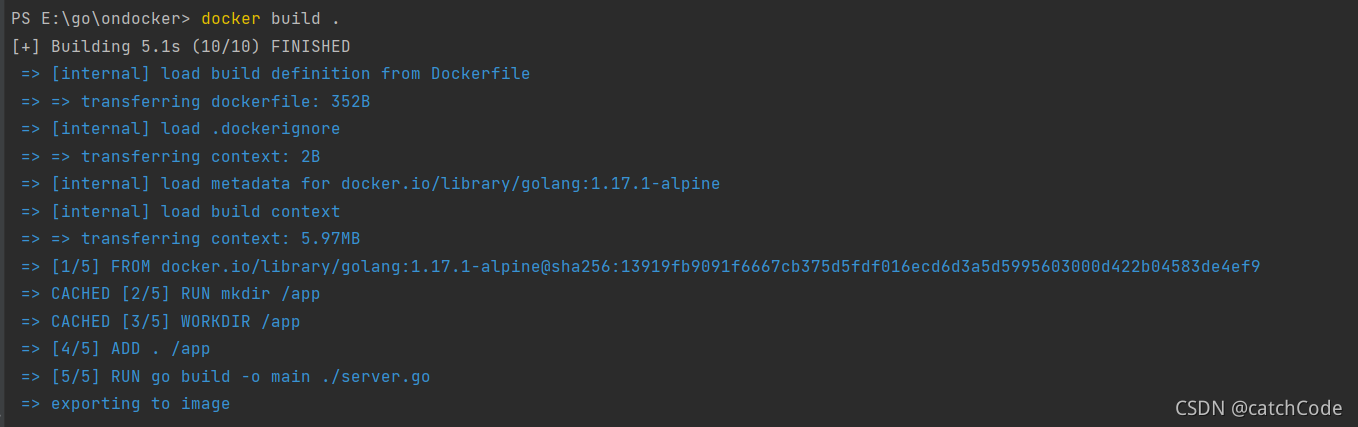Click 'CACHED [3/5] WORKDIR /app' line
This screenshot has height=427, width=1358.
[x=160, y=321]
